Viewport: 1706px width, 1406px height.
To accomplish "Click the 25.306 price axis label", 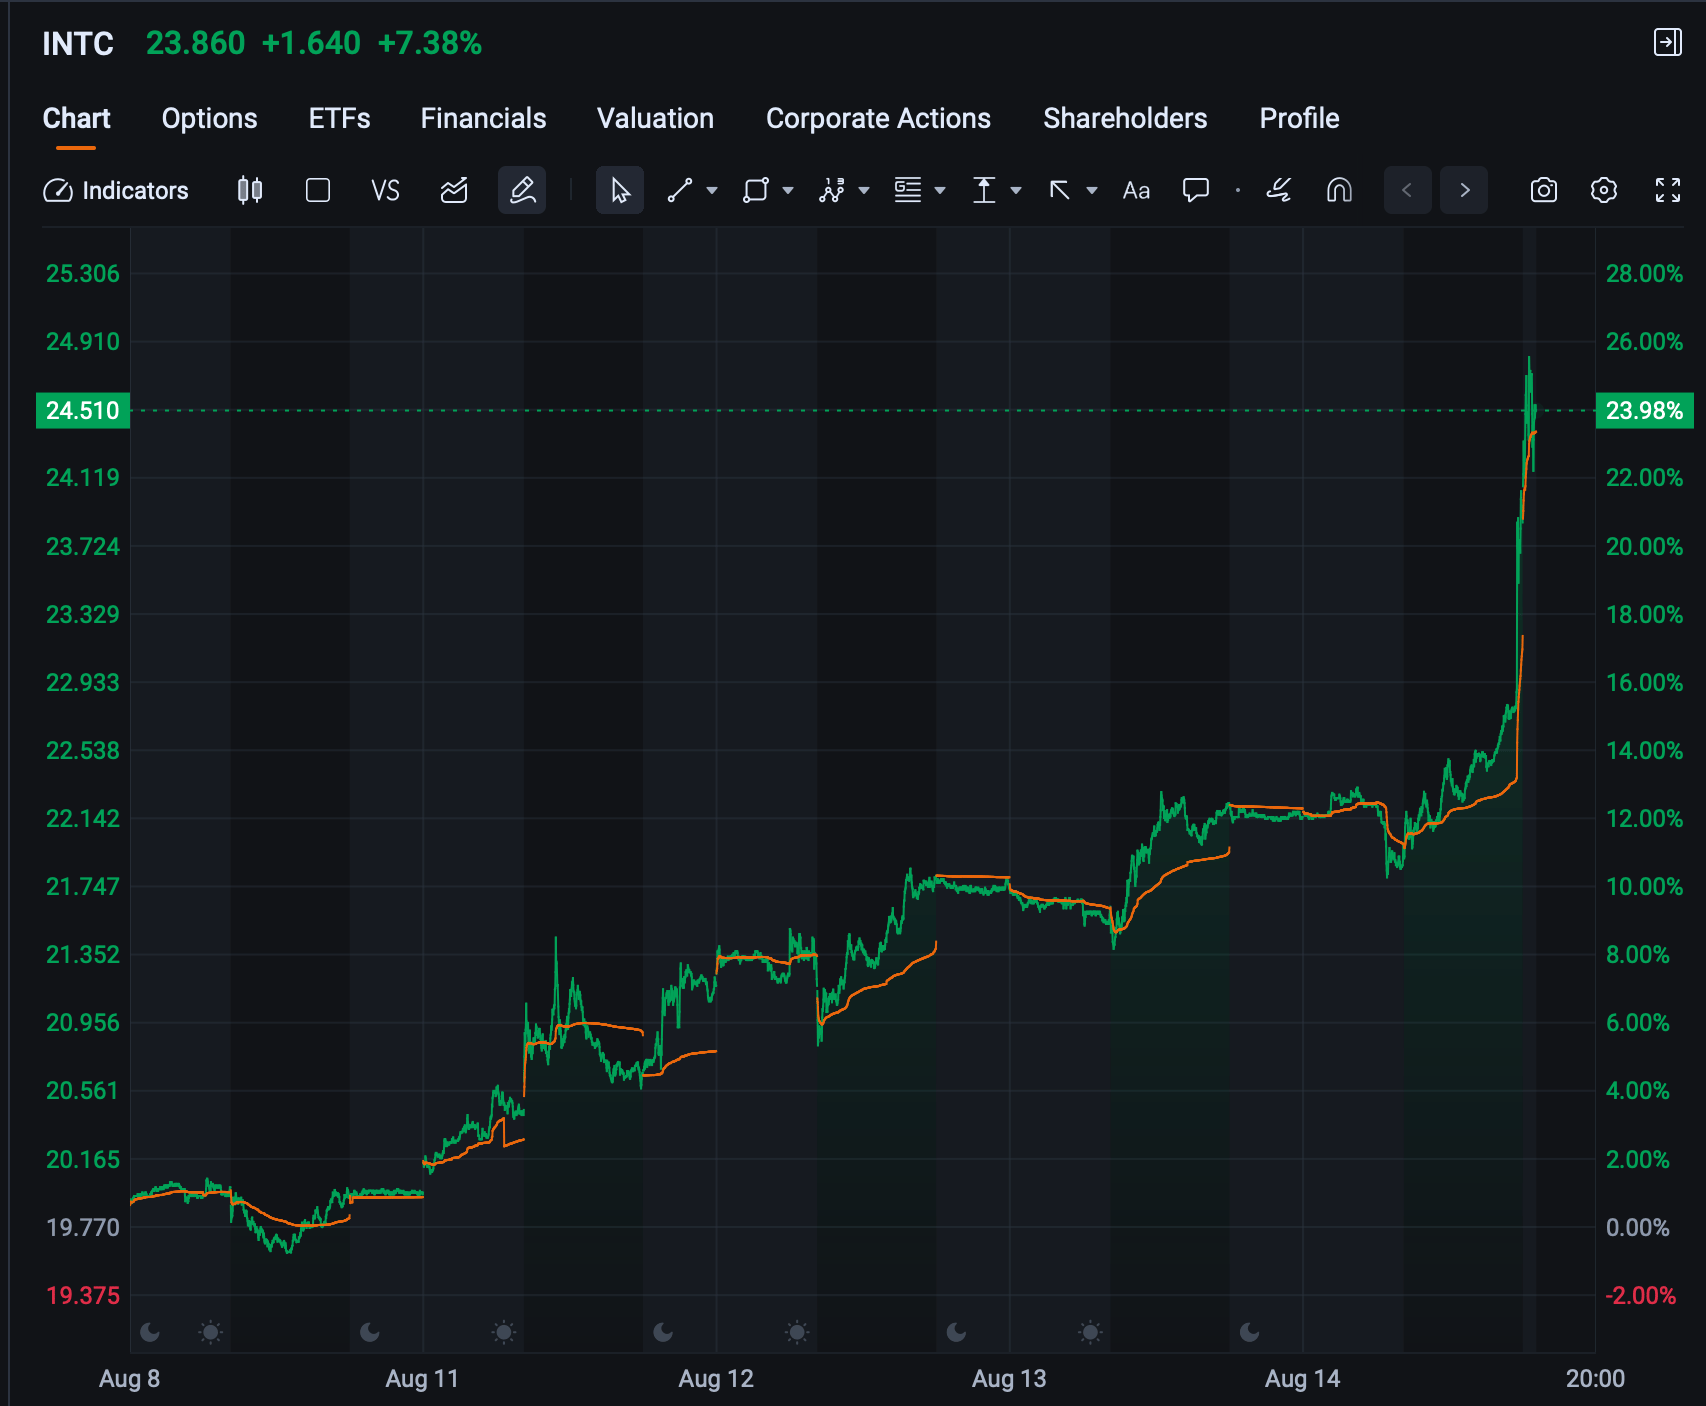I will click(x=83, y=273).
